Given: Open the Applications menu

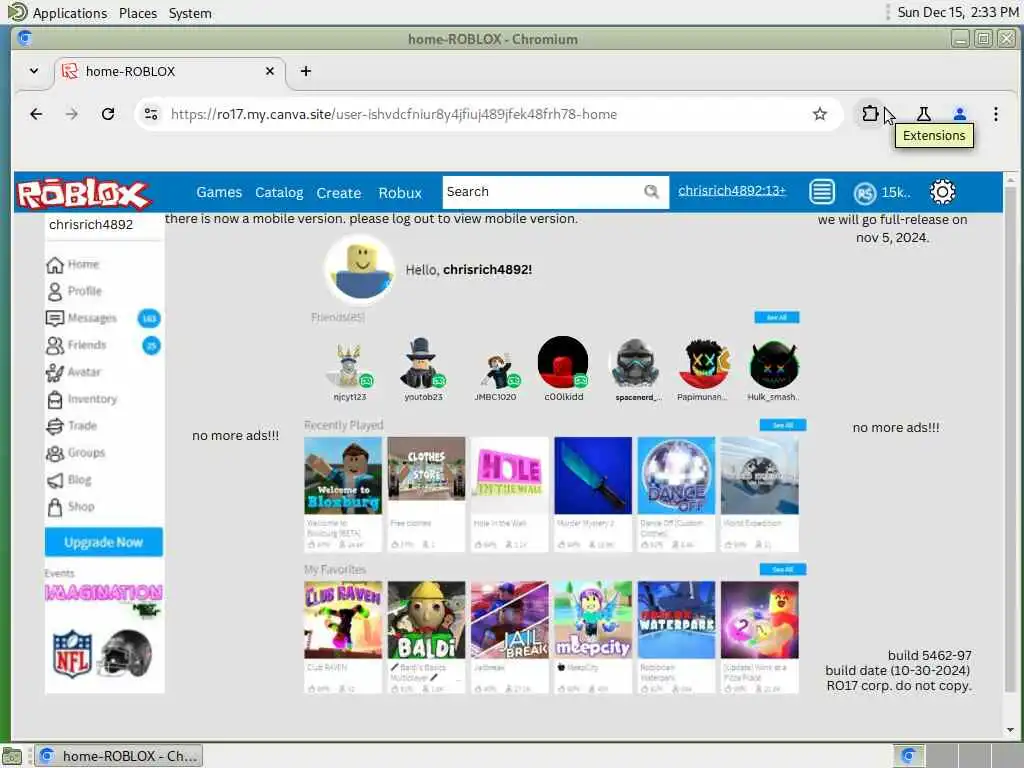Looking at the screenshot, I should point(69,12).
